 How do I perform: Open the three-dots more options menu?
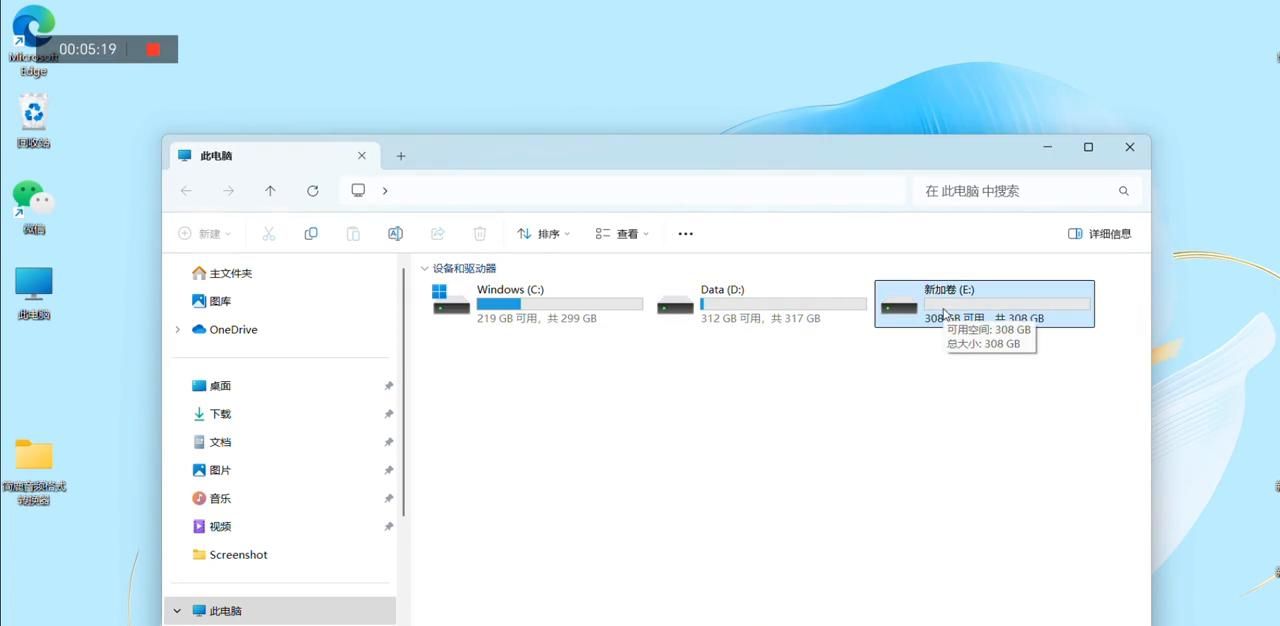[685, 234]
